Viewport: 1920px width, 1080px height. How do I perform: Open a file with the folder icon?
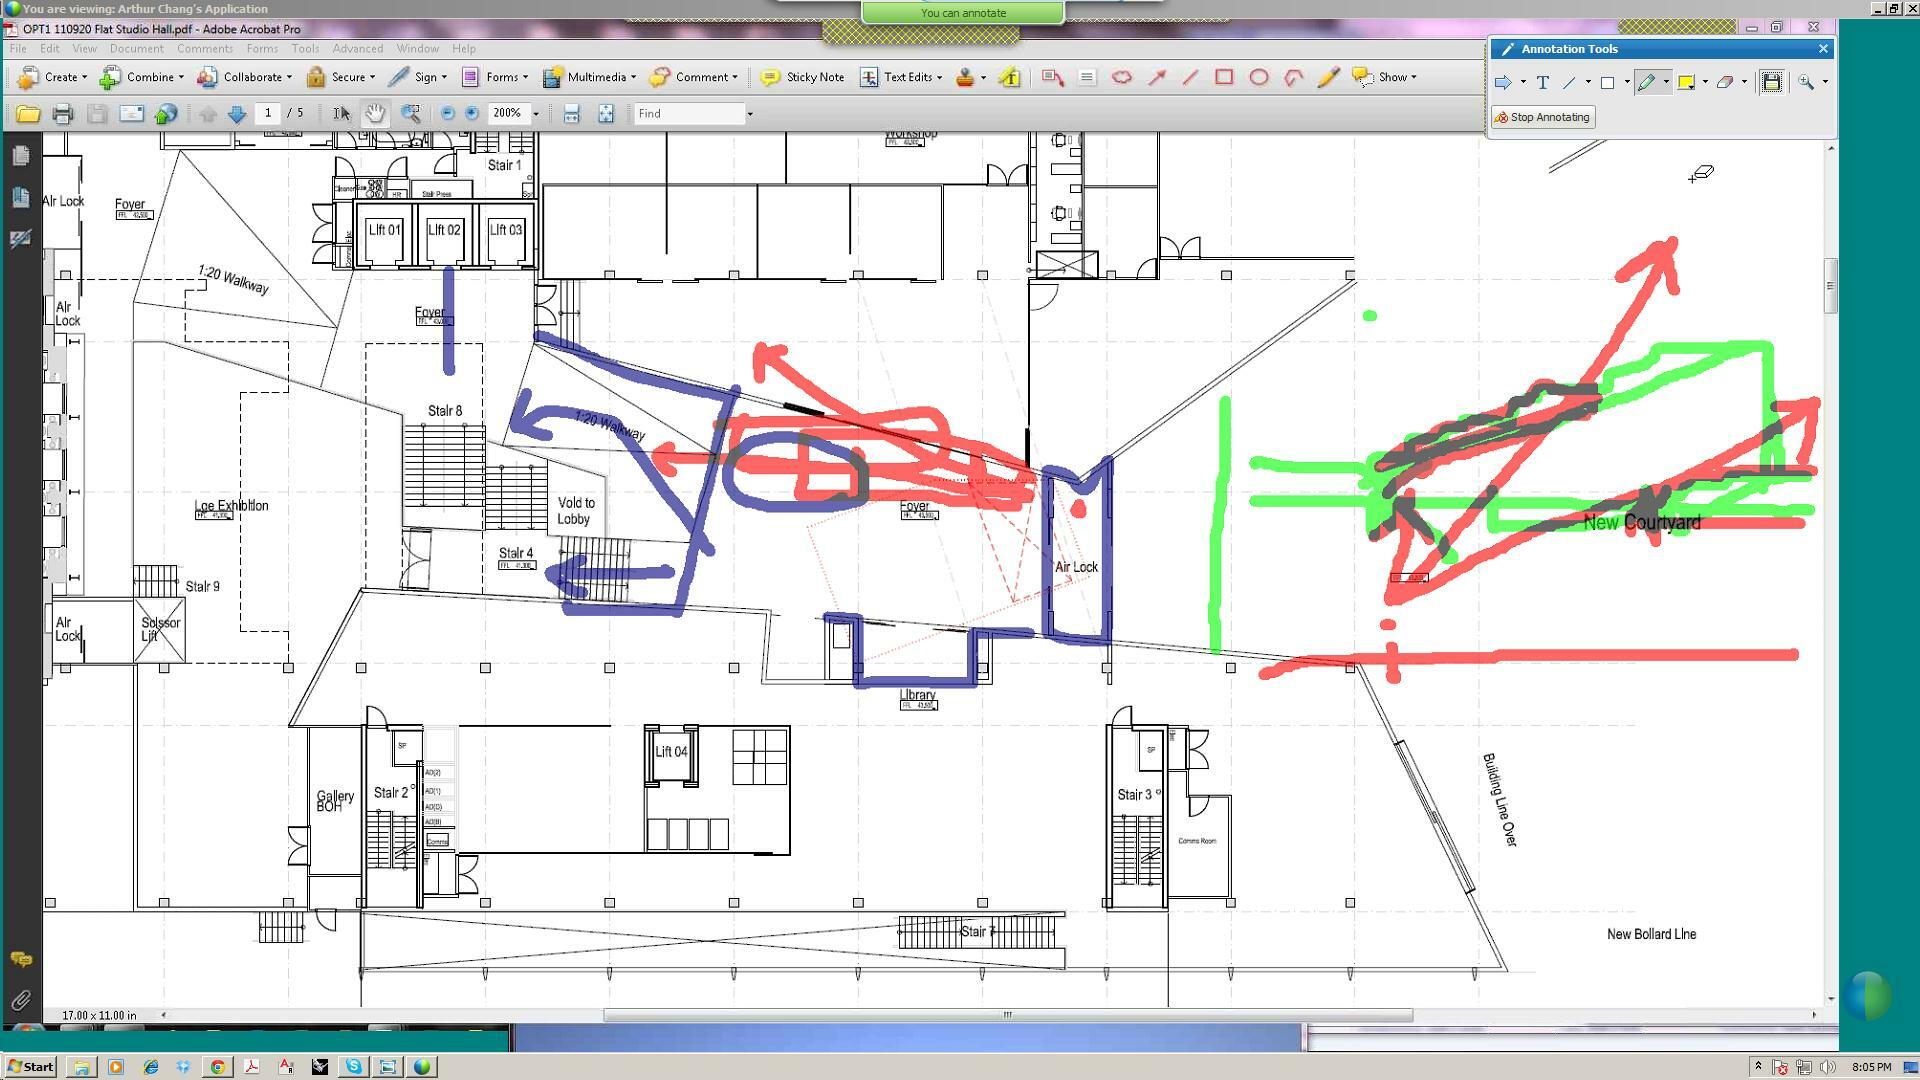[28, 114]
